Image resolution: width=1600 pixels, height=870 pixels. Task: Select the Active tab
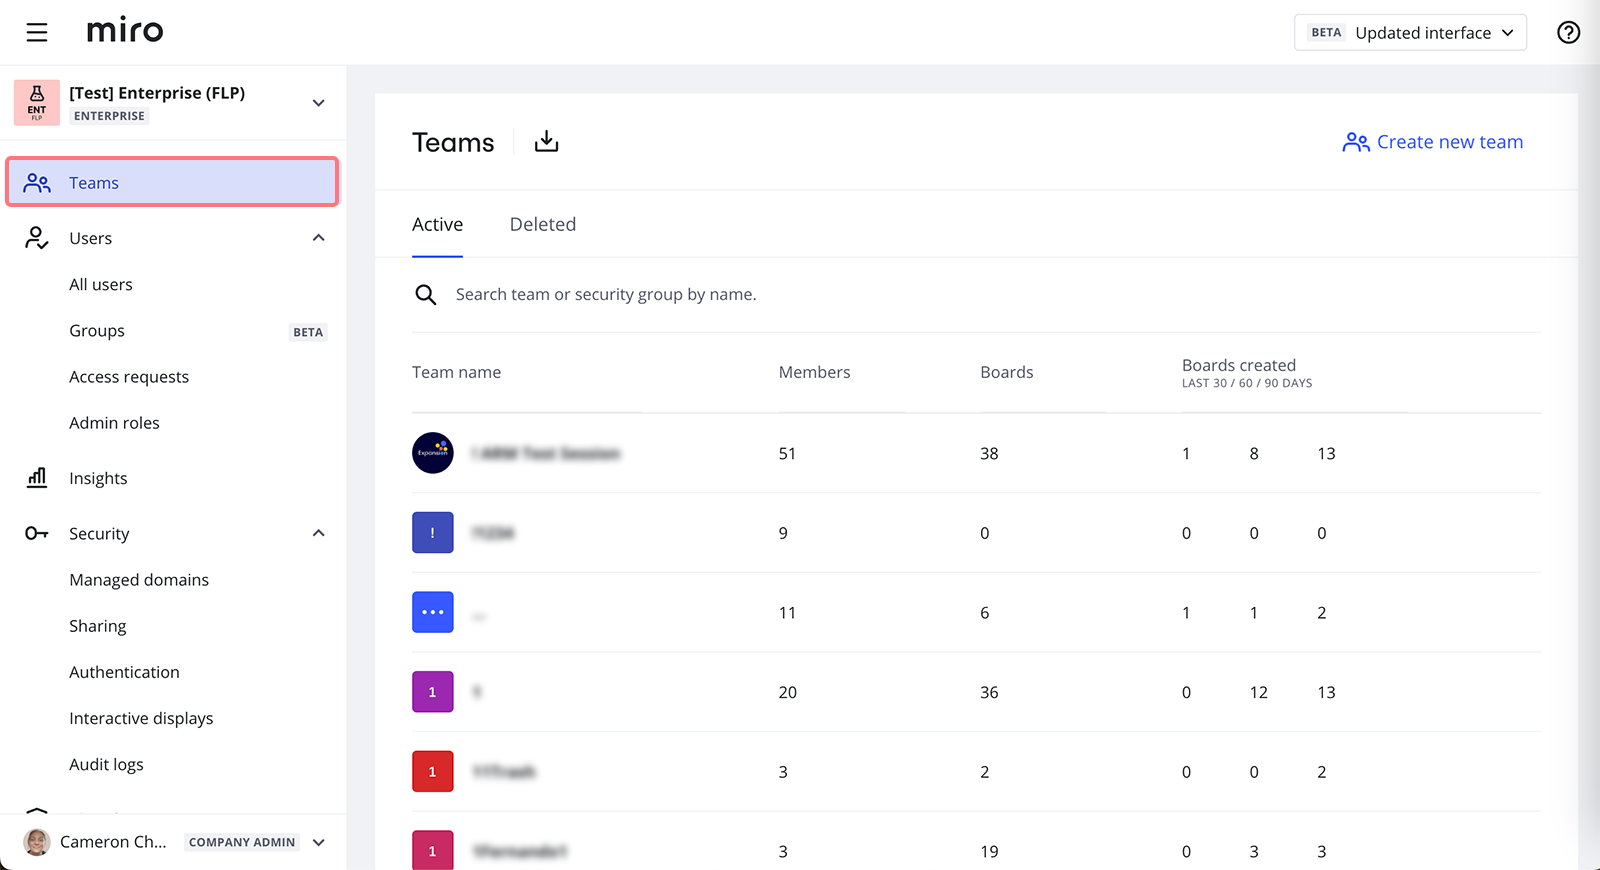coord(437,225)
